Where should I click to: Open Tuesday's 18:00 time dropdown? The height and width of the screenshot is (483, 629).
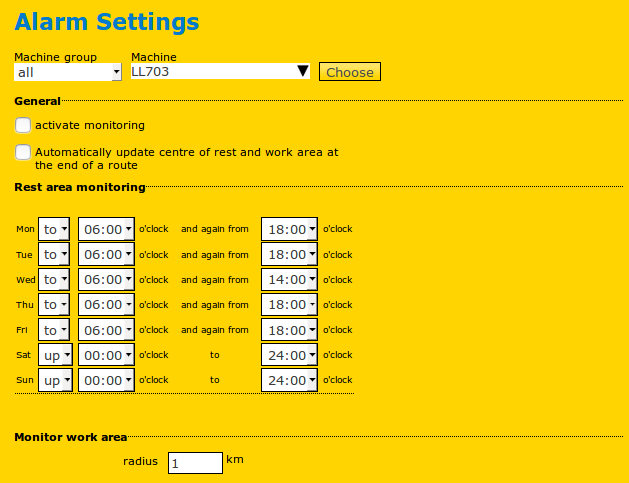point(289,254)
